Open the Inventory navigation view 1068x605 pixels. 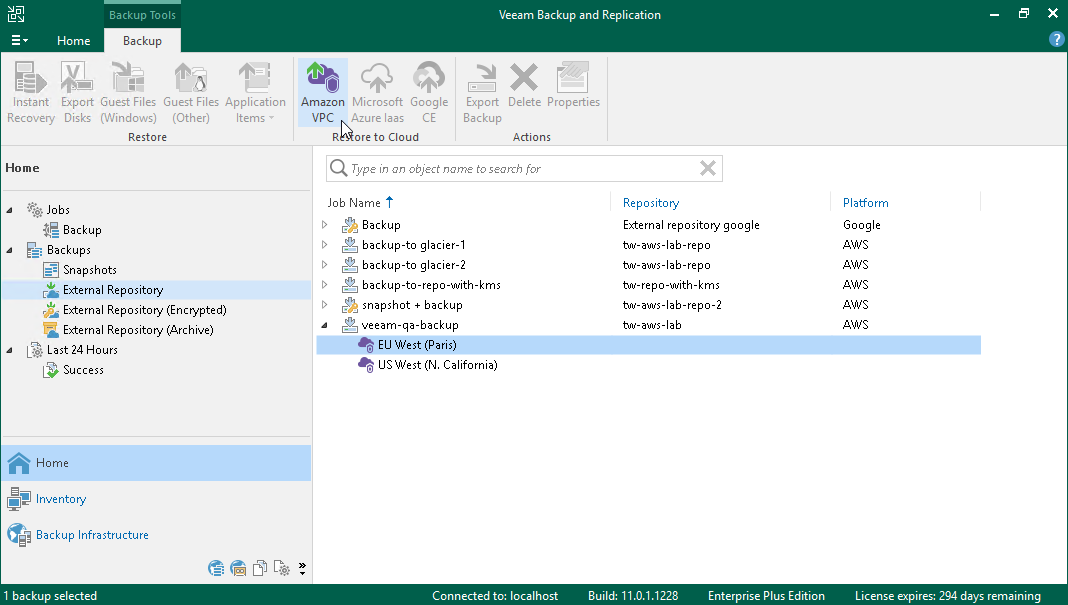click(x=61, y=499)
